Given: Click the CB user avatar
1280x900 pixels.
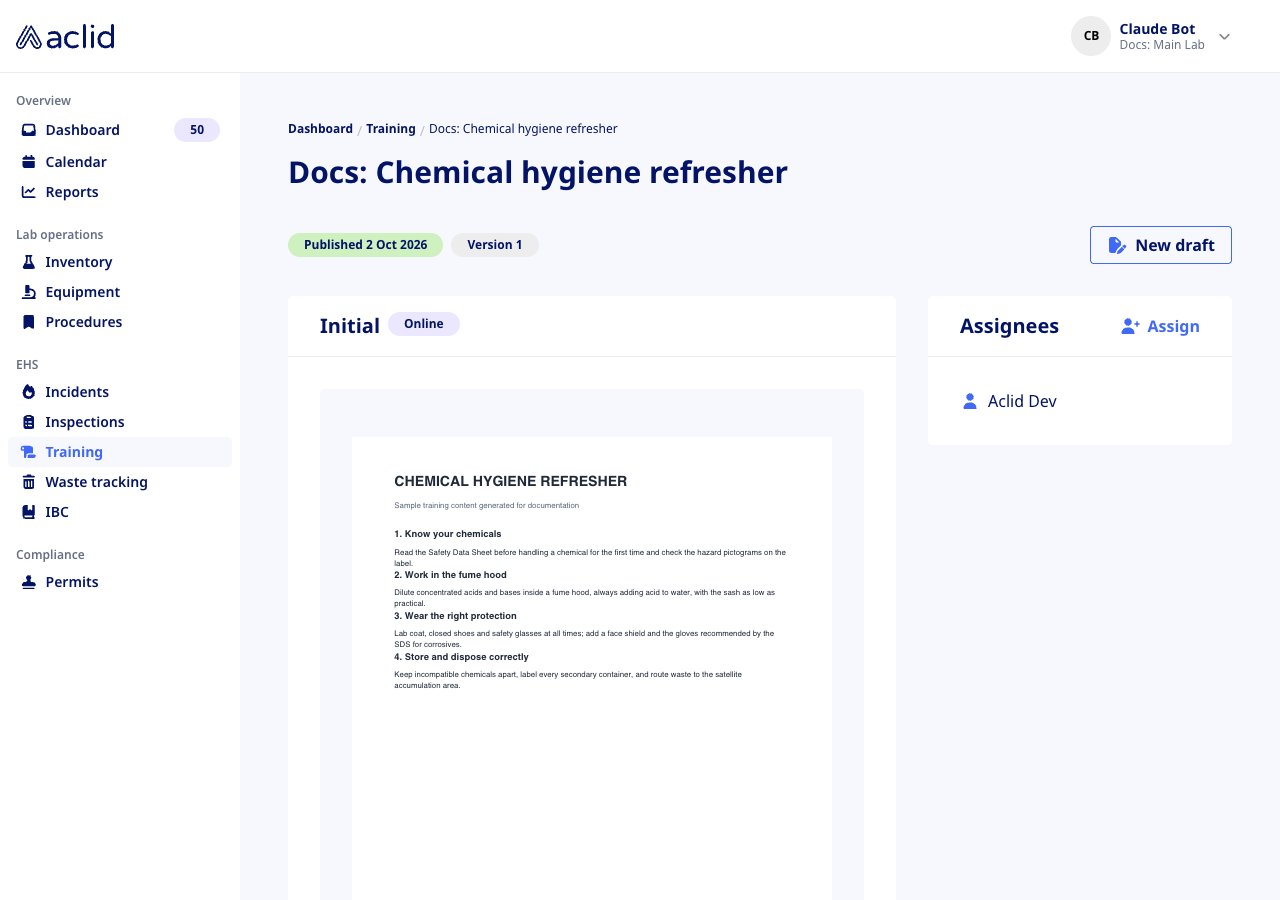Looking at the screenshot, I should click(x=1091, y=36).
